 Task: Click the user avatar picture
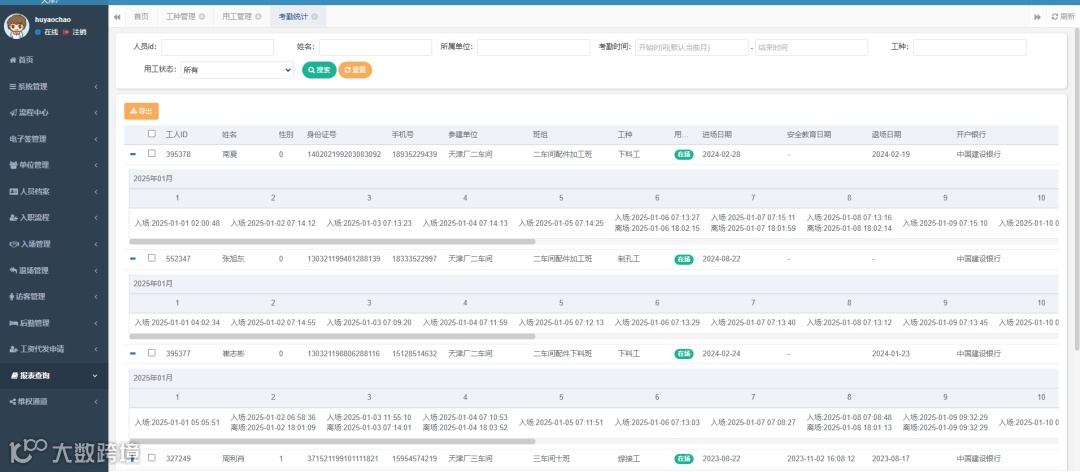[x=16, y=26]
